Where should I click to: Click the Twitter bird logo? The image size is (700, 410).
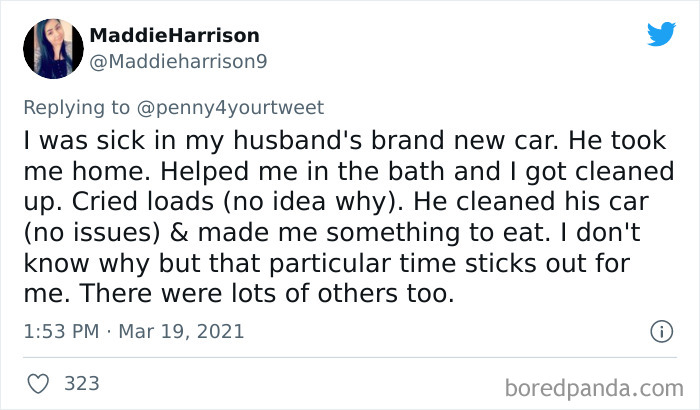[661, 33]
